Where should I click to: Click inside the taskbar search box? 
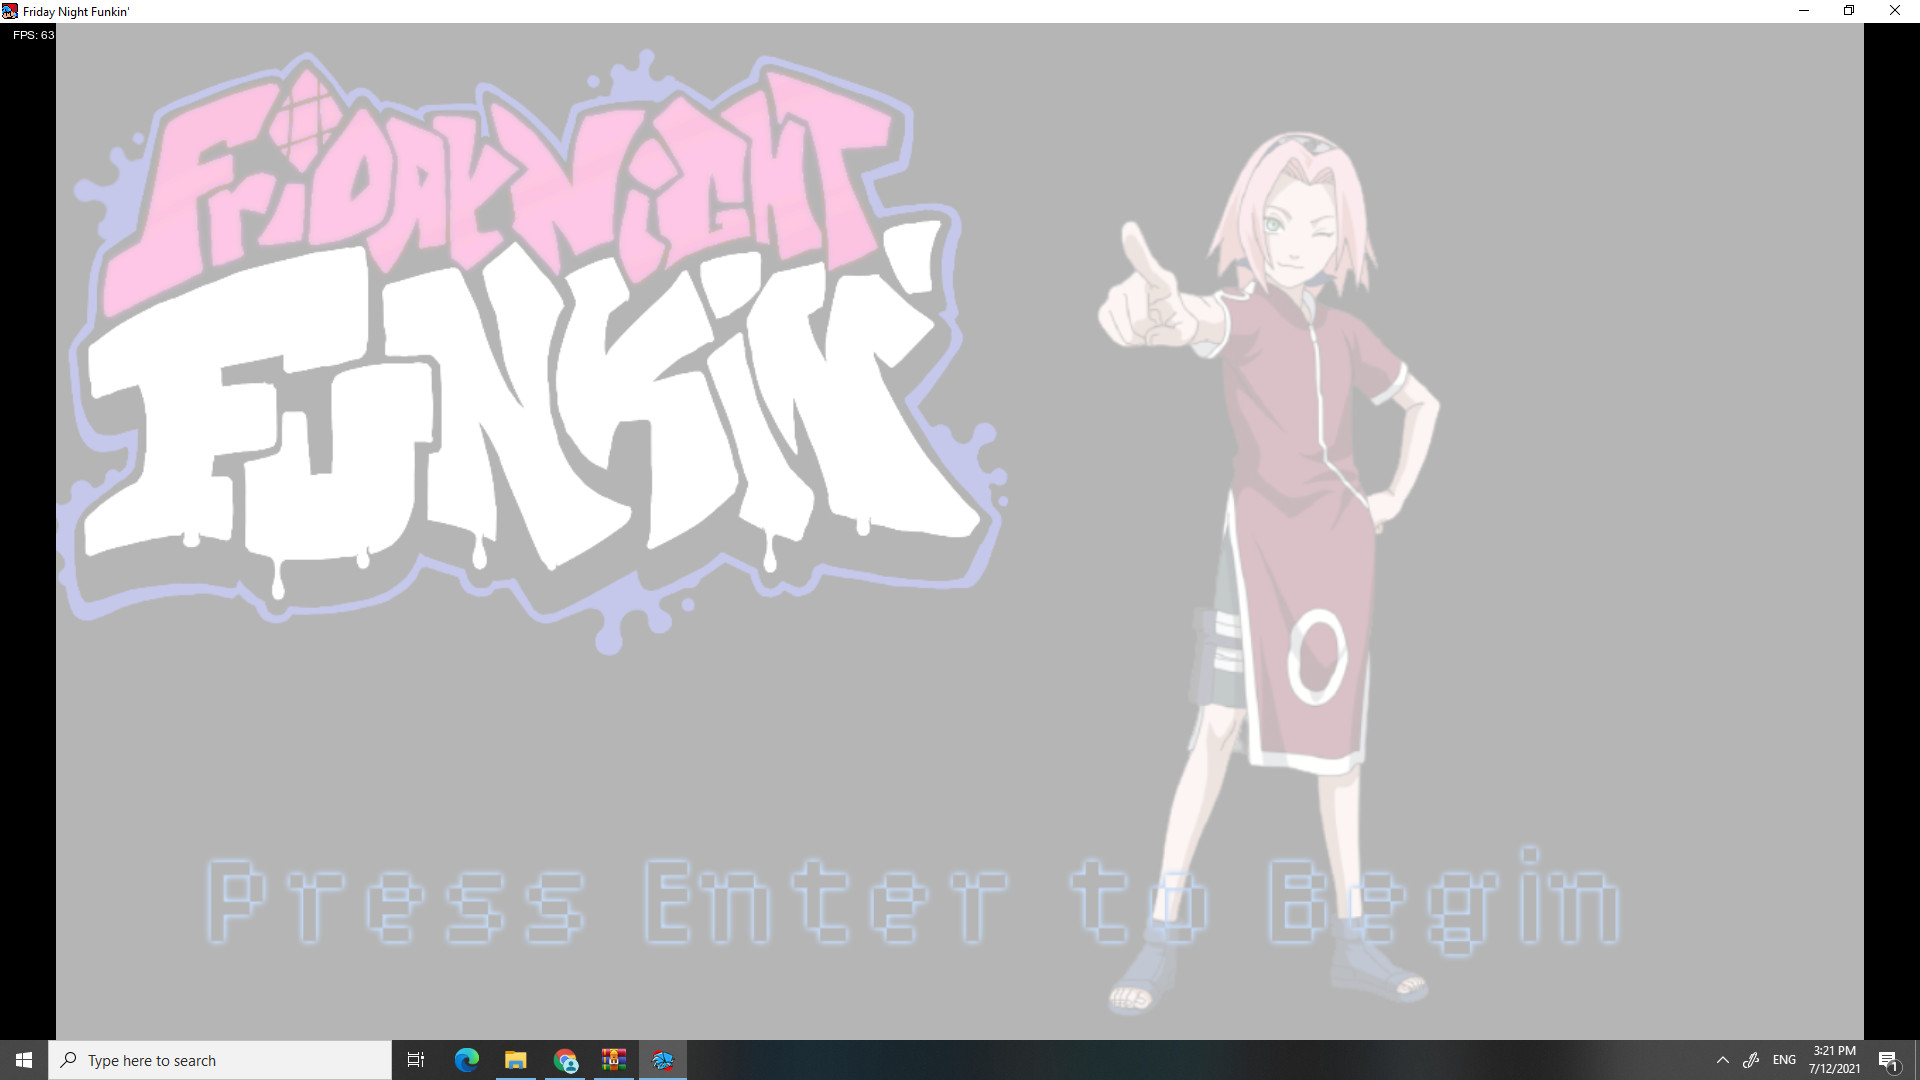[220, 1059]
